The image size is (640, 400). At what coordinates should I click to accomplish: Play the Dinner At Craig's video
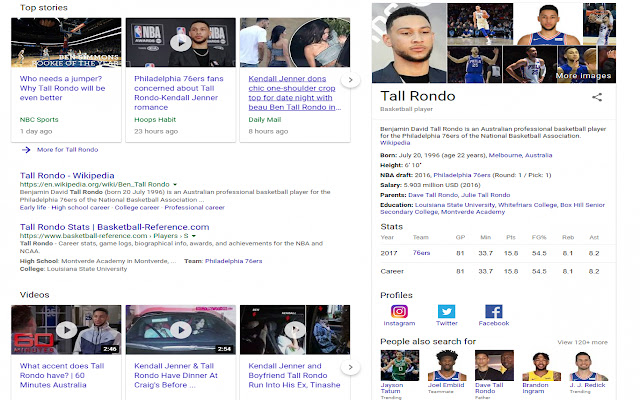[180, 329]
